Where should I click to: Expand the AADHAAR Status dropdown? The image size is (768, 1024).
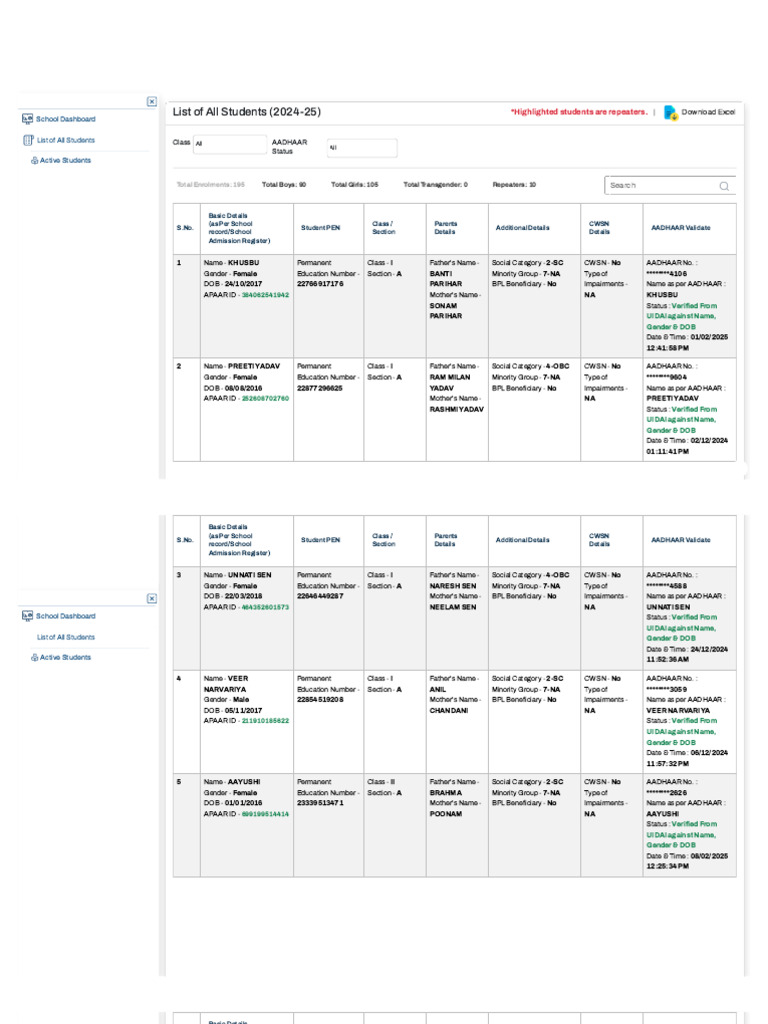pyautogui.click(x=361, y=148)
